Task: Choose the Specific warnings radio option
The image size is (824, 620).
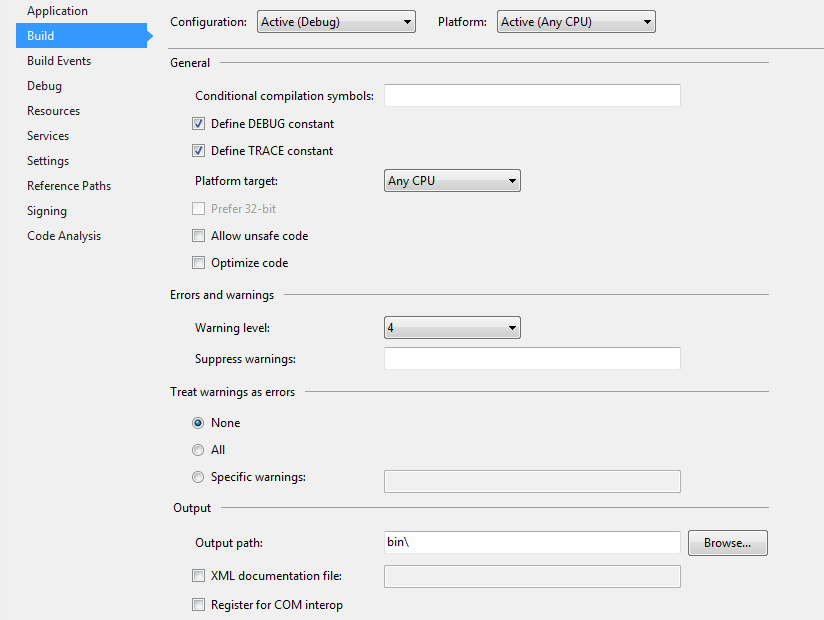Action: point(198,477)
